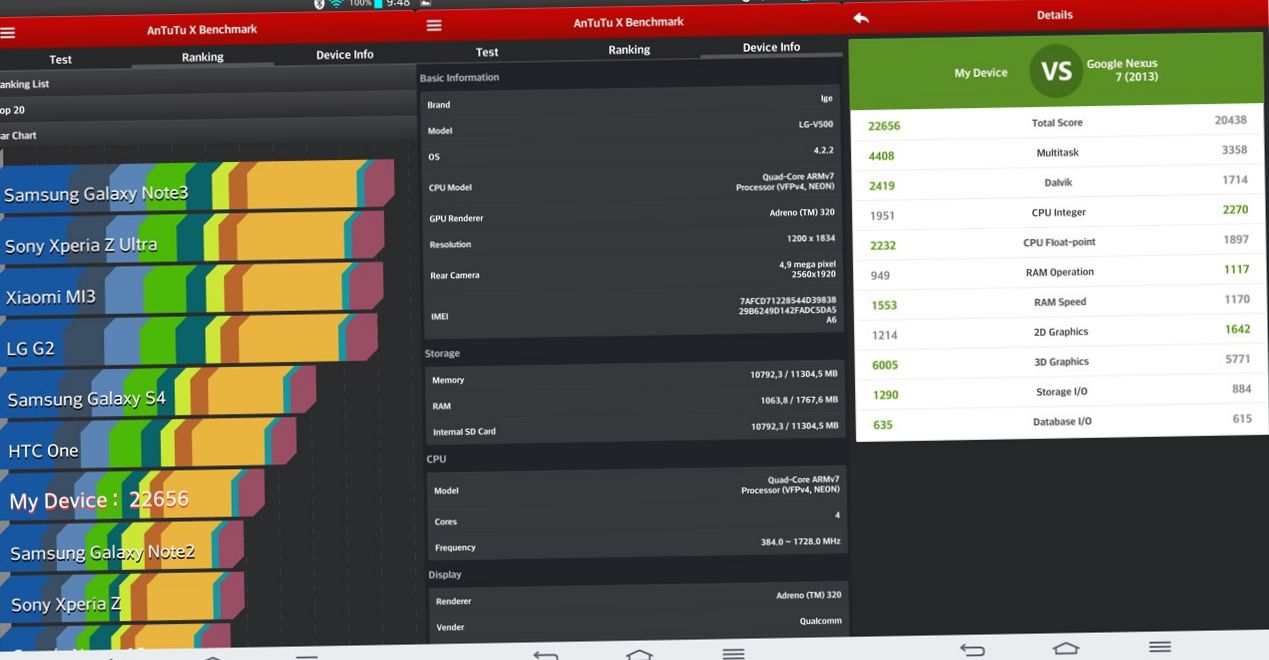The height and width of the screenshot is (660, 1269).
Task: Select Samsung Galaxy Note3 ranking bar
Action: pyautogui.click(x=196, y=189)
